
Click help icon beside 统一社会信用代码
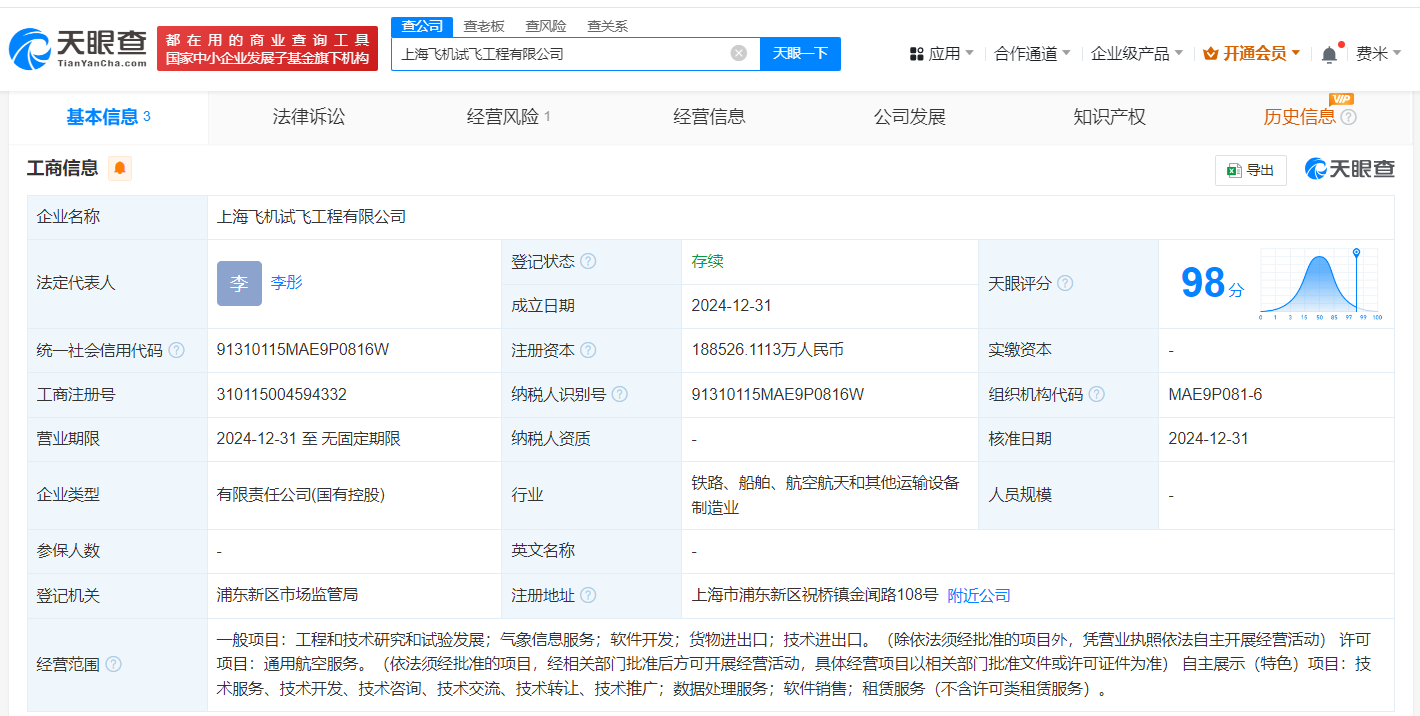pyautogui.click(x=176, y=351)
